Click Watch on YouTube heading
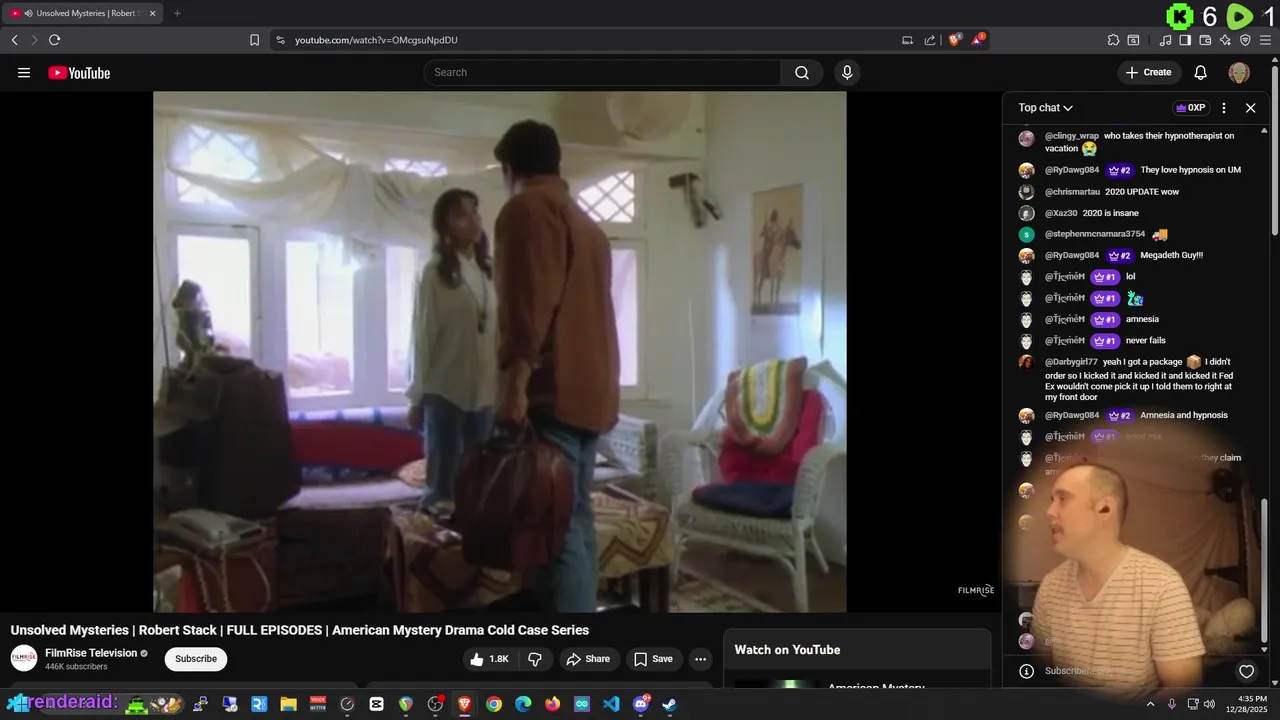The width and height of the screenshot is (1280, 720). click(x=787, y=650)
